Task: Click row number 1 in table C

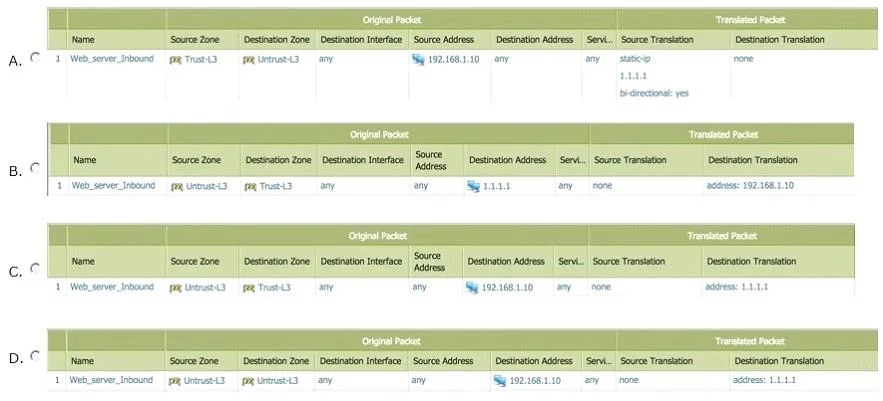Action: [x=58, y=287]
